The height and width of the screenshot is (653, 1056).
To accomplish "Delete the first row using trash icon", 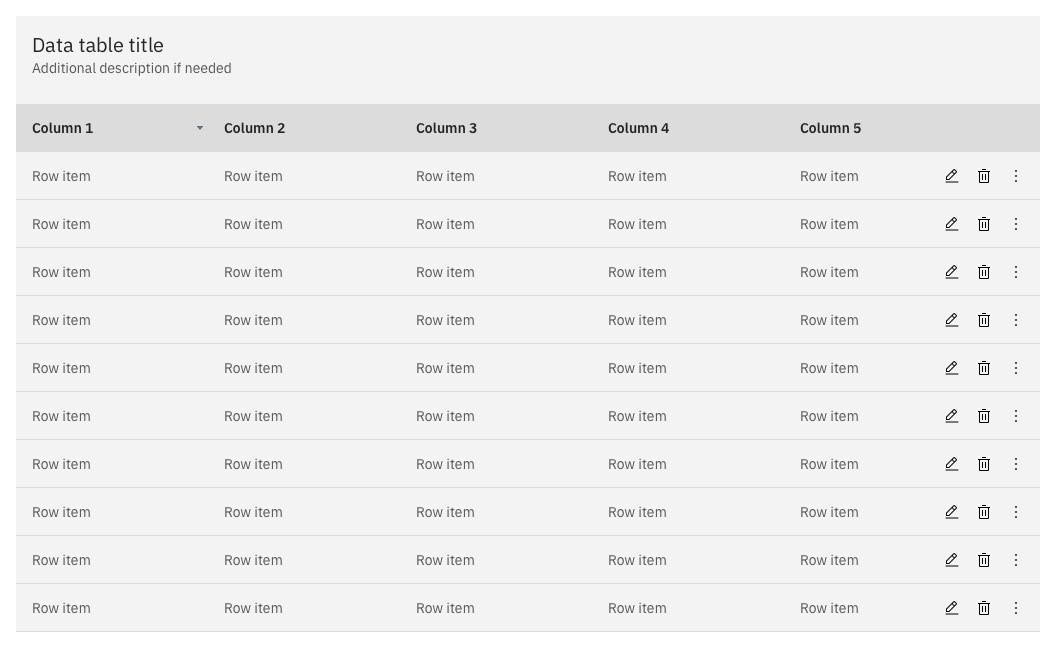I will (984, 176).
